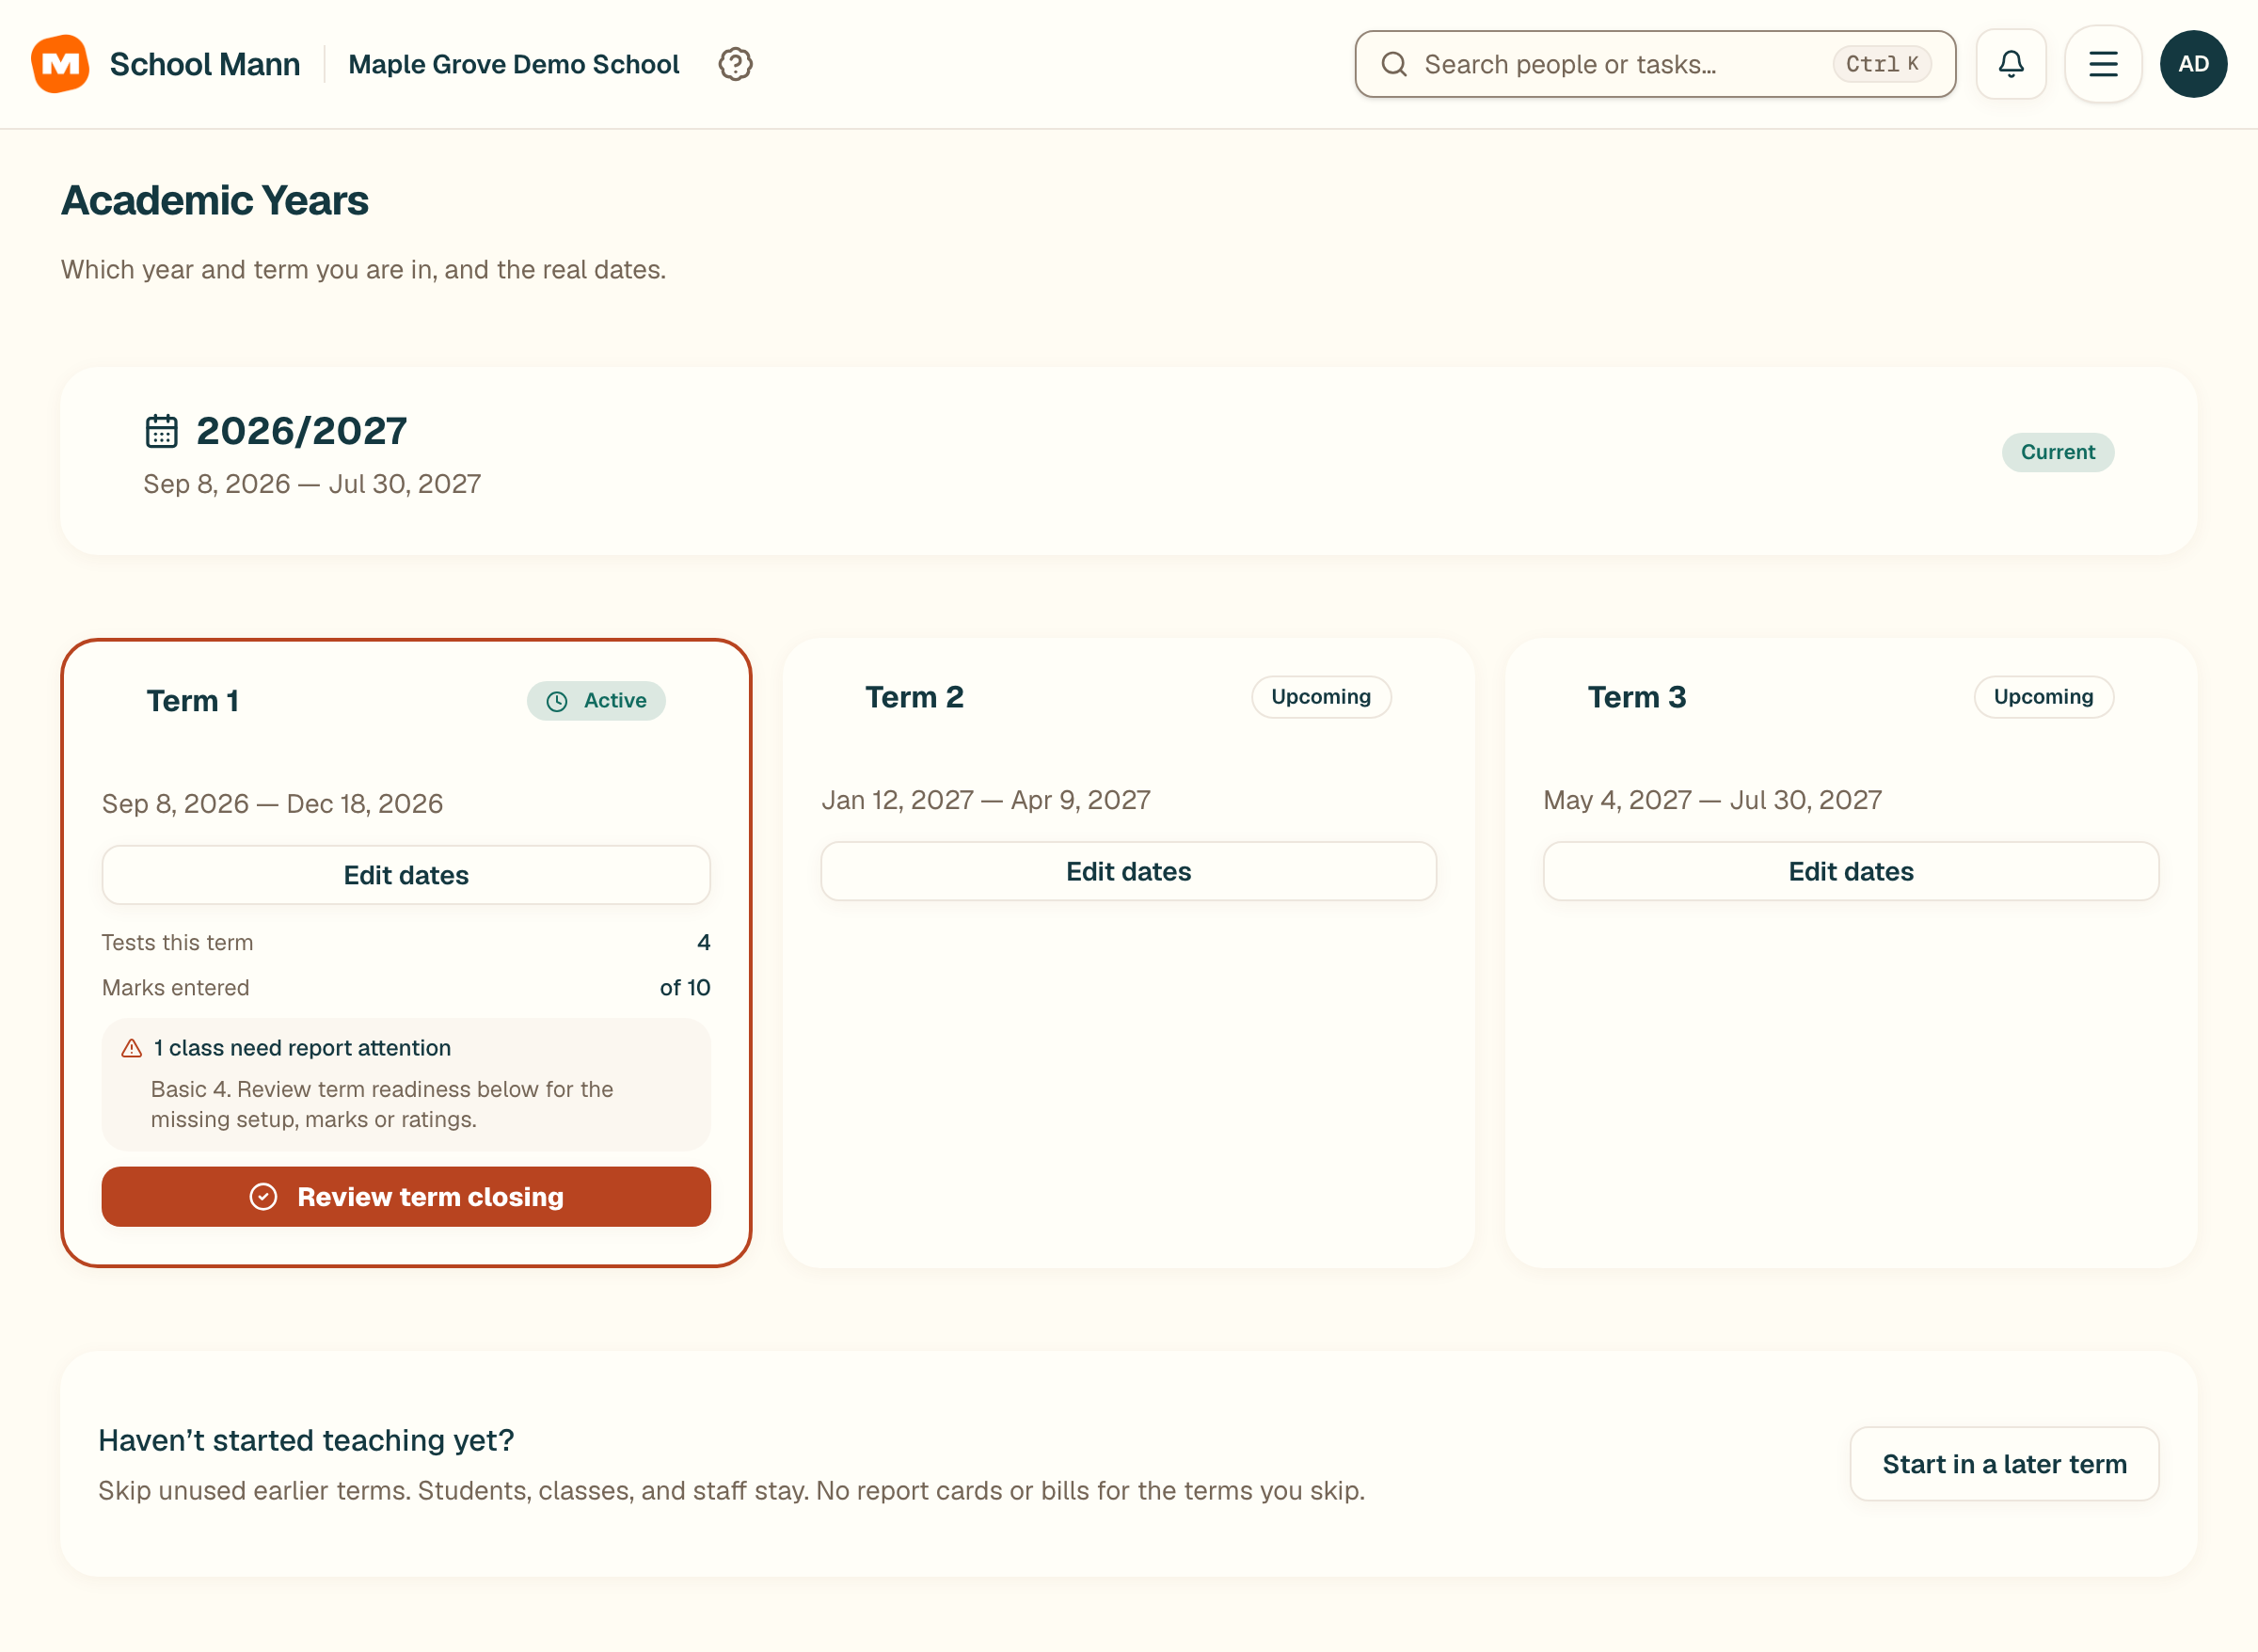
Task: Edit dates for Term 3
Action: (x=1850, y=871)
